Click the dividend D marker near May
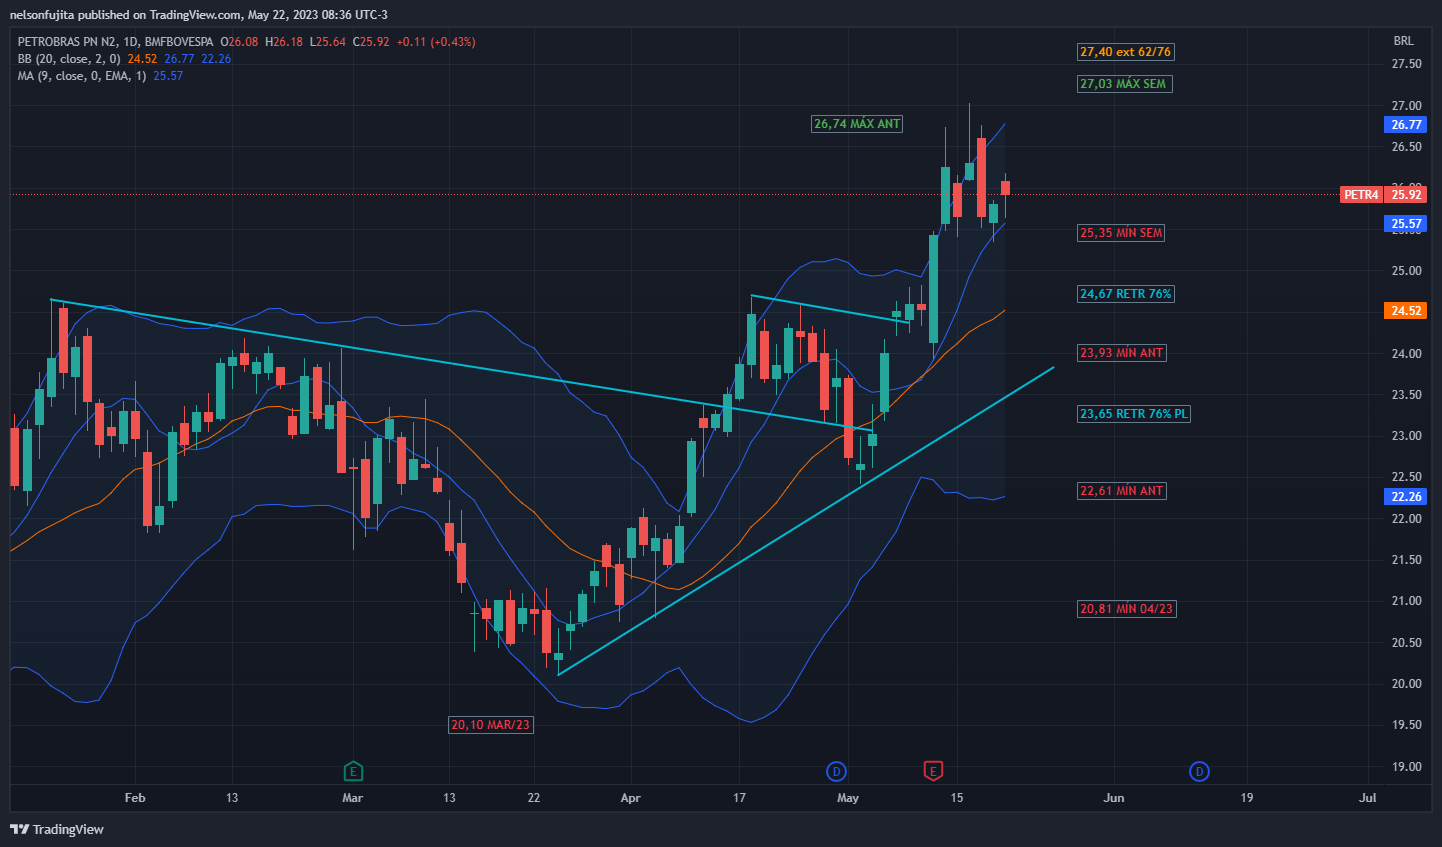Image resolution: width=1442 pixels, height=847 pixels. point(837,771)
